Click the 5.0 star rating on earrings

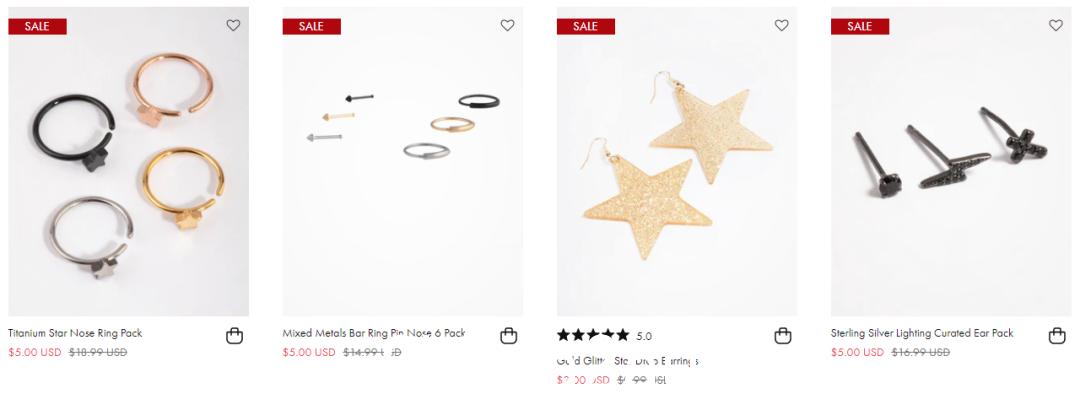click(604, 336)
